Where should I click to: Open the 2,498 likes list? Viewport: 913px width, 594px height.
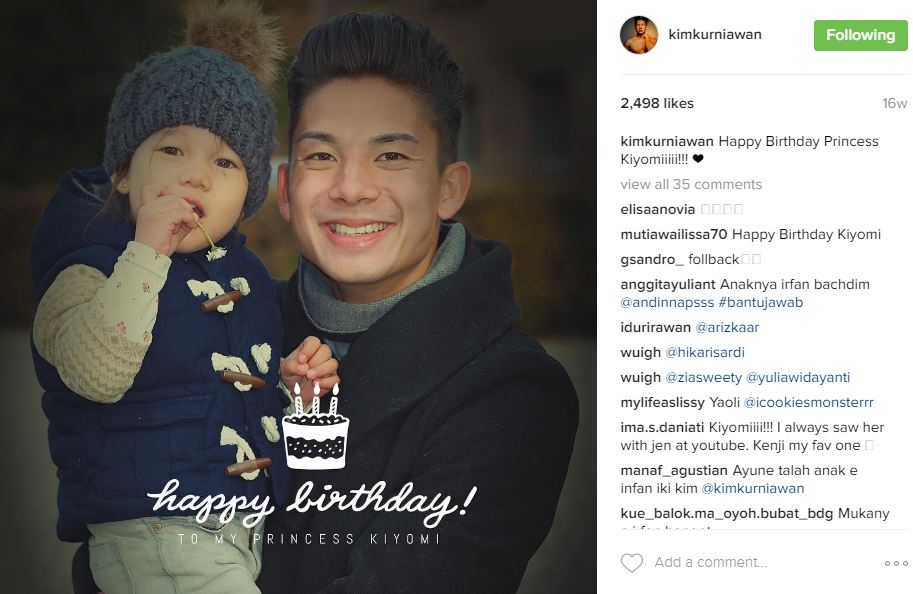657,103
